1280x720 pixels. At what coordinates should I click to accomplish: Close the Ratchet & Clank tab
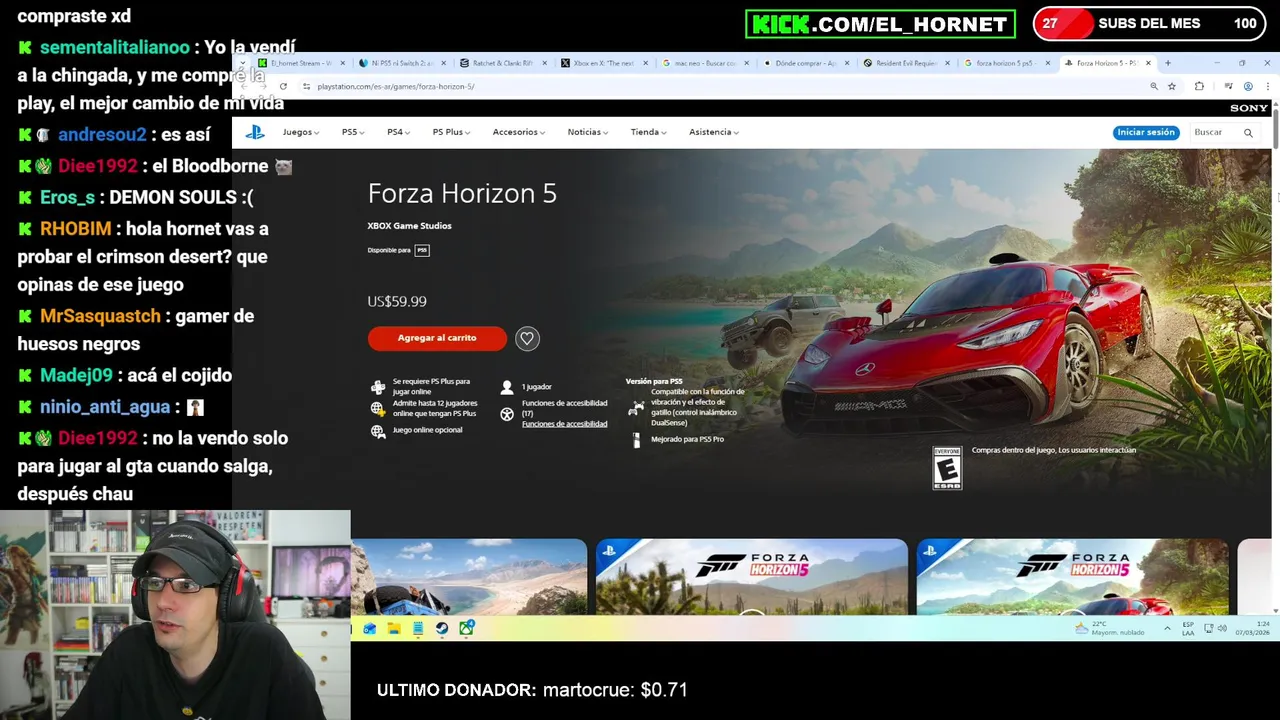point(545,63)
